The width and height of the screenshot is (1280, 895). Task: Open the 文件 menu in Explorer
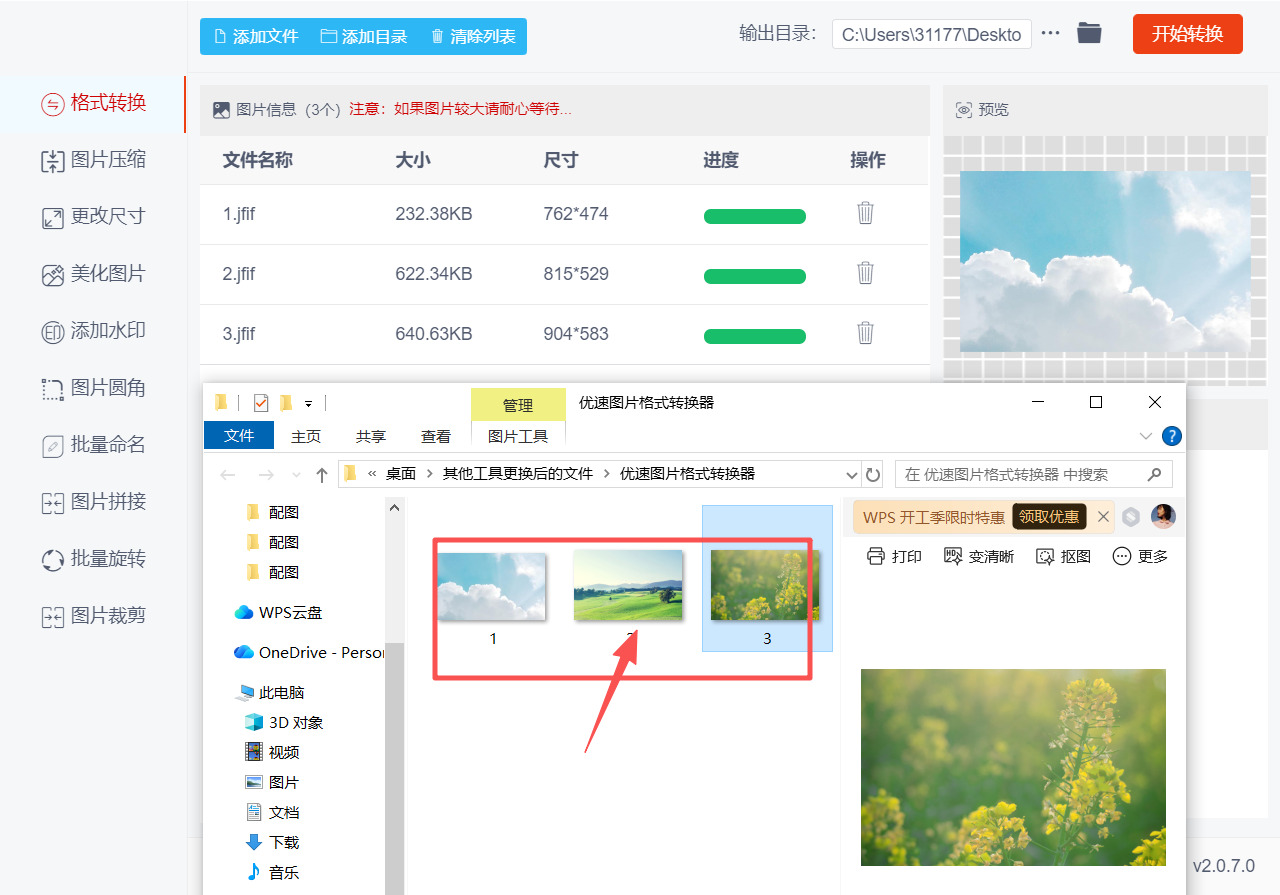tap(238, 436)
